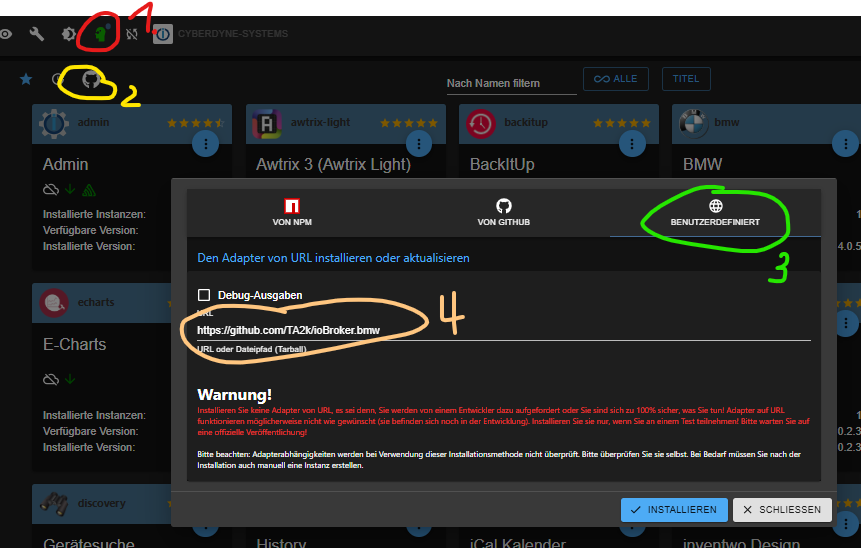Open the admin adapter three-dot menu
The image size is (861, 548).
(205, 143)
